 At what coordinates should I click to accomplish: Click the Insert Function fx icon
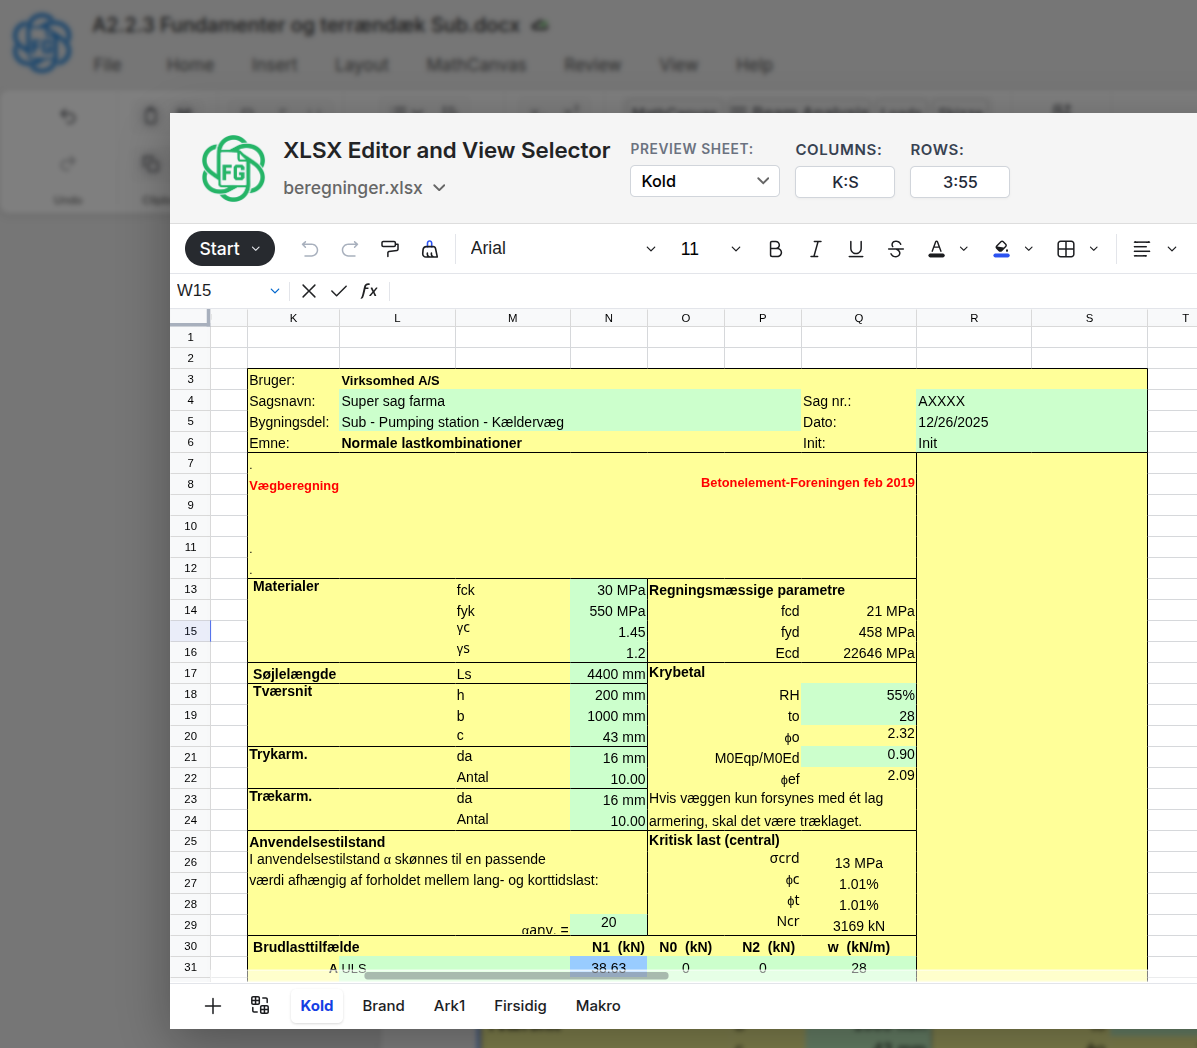[x=369, y=290]
